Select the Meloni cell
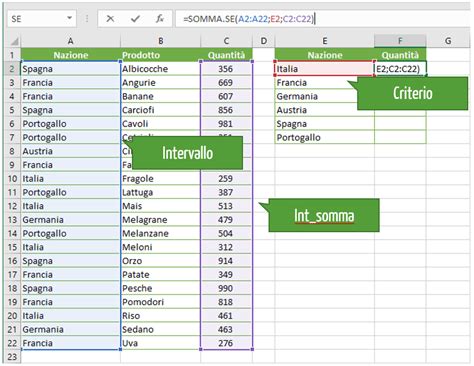This screenshot has height=366, width=474. [x=160, y=247]
